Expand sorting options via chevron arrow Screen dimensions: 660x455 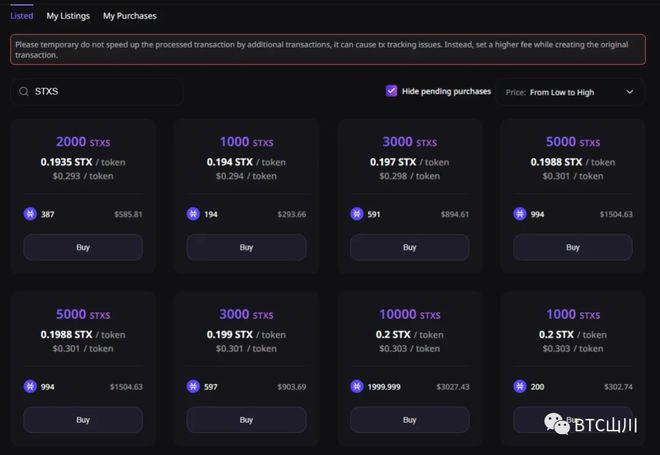tap(630, 92)
